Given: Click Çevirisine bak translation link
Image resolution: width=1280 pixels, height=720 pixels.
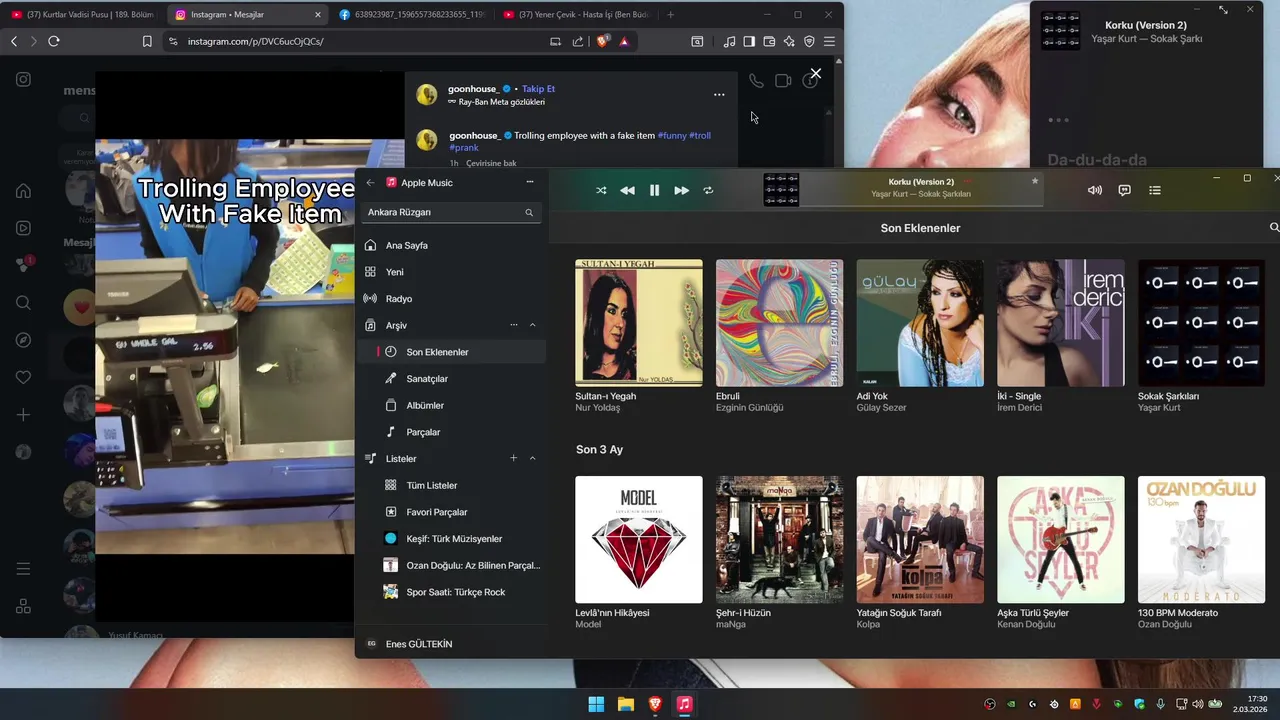Looking at the screenshot, I should tap(491, 163).
